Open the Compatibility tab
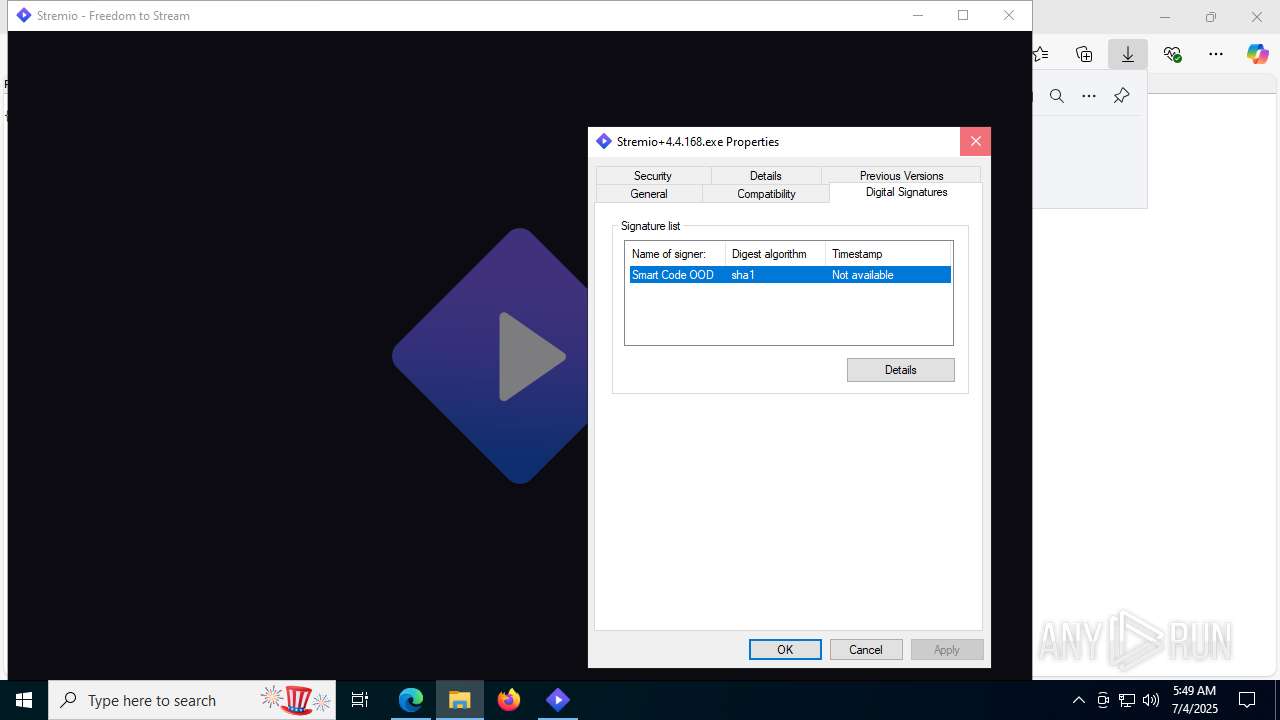Screen dimensions: 1280x720 tap(766, 193)
